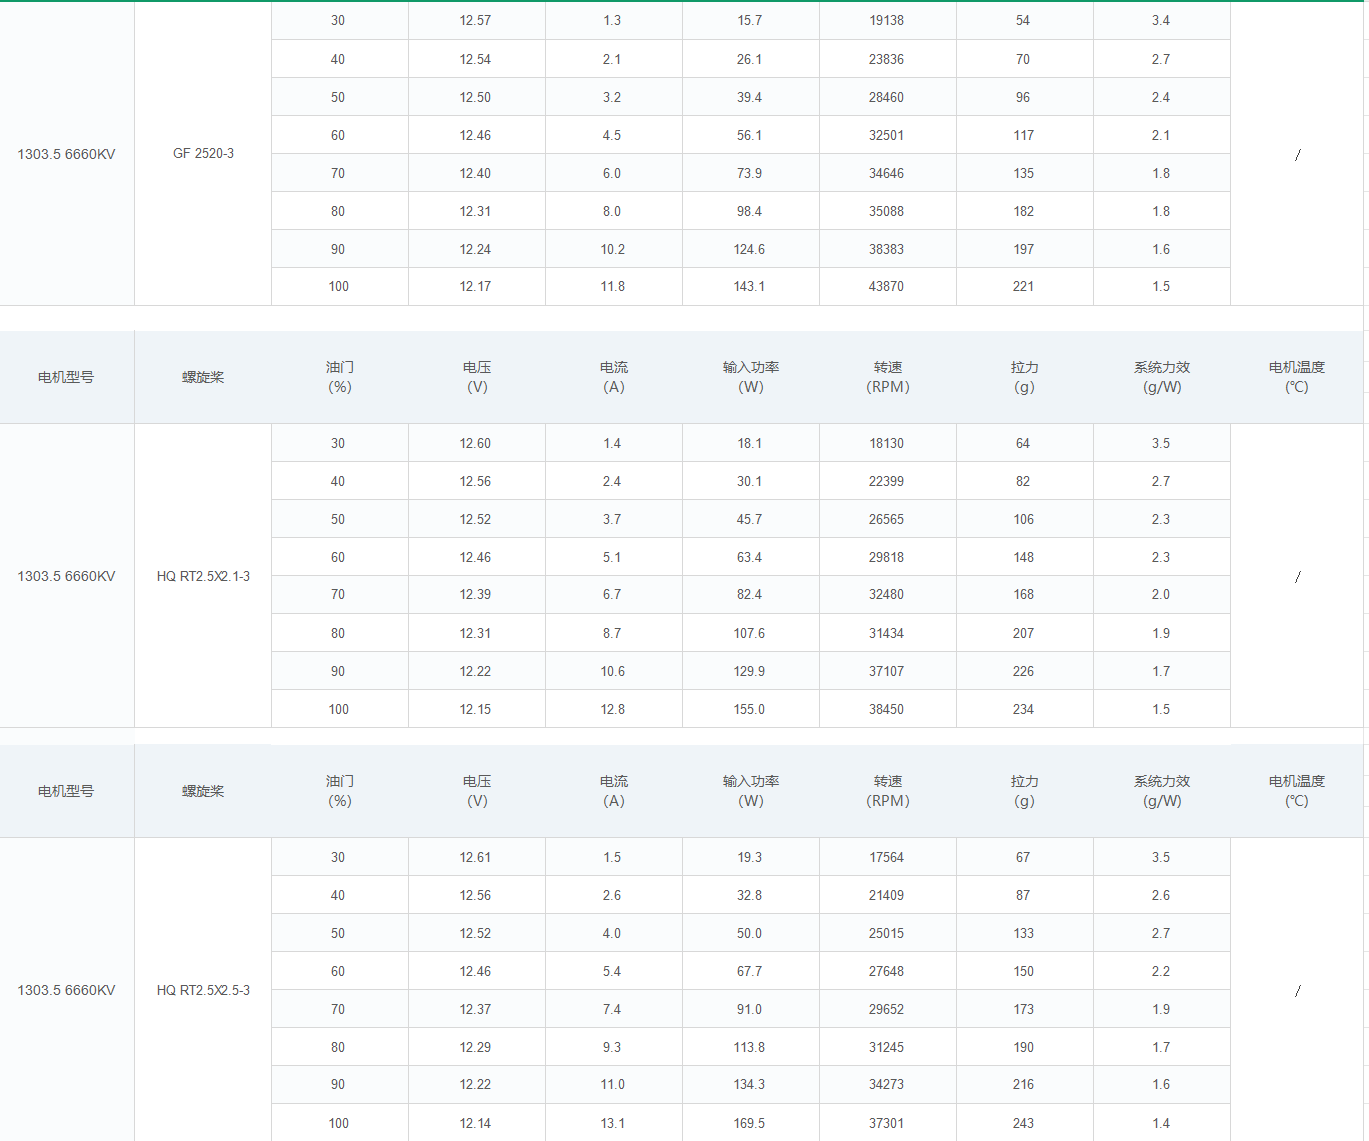This screenshot has height=1141, width=1369.
Task: Click the current value 13.1
Action: [x=612, y=1123]
